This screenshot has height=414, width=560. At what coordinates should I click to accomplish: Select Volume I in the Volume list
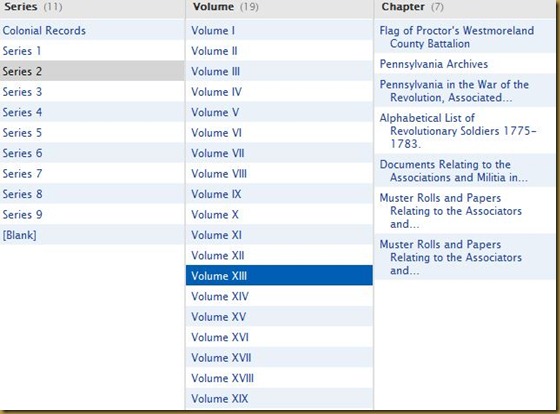(x=279, y=30)
